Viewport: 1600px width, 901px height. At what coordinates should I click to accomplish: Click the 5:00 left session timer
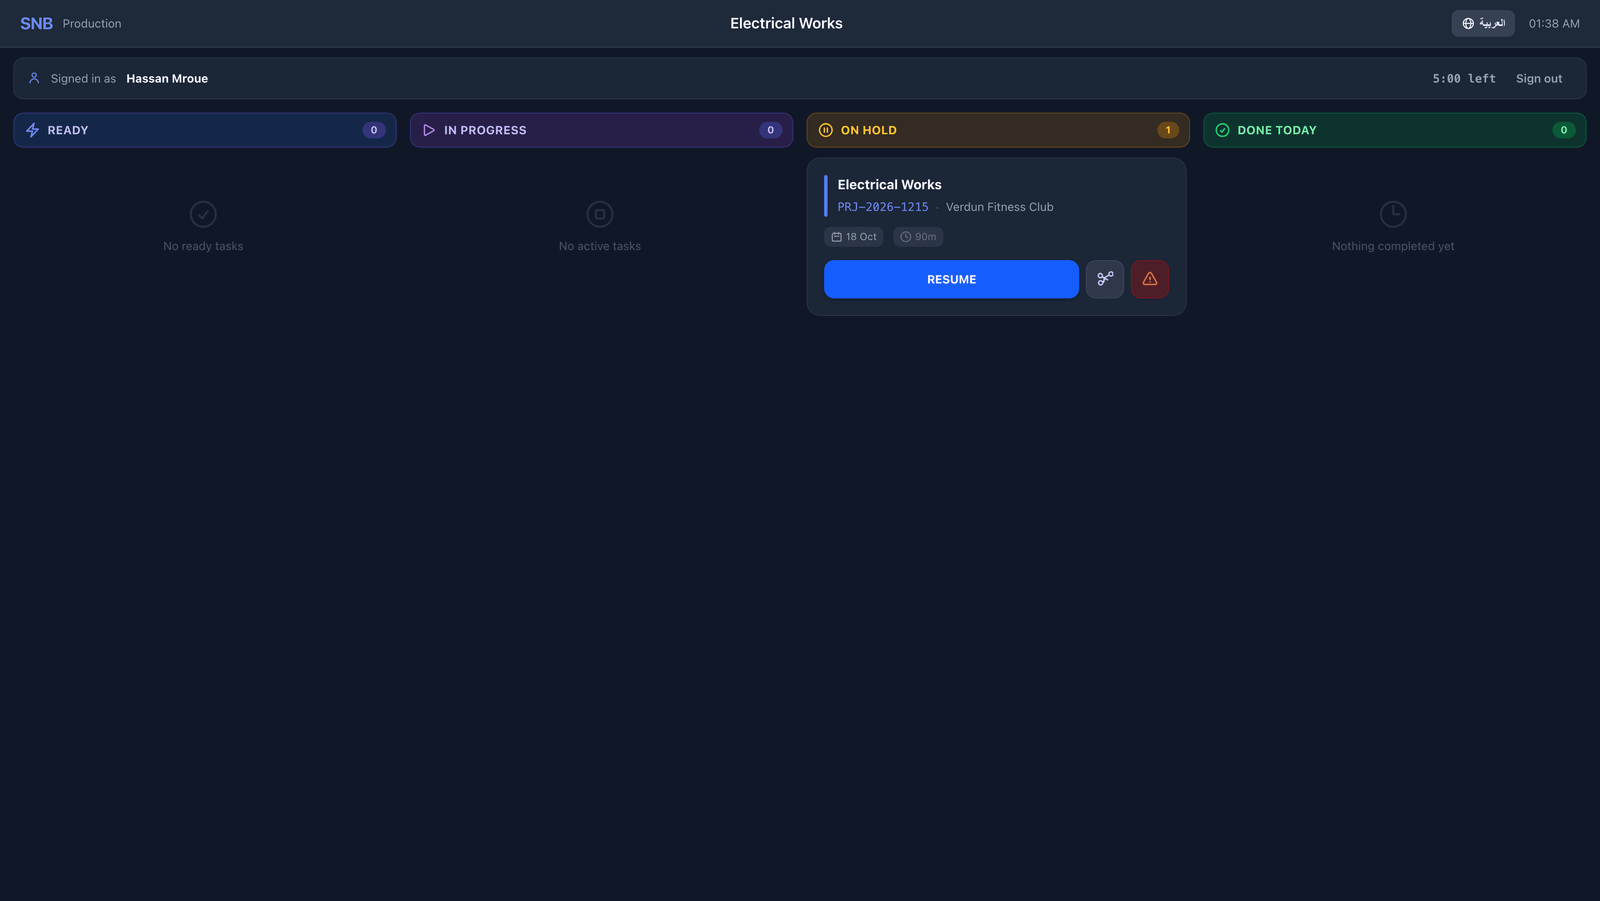coord(1464,79)
